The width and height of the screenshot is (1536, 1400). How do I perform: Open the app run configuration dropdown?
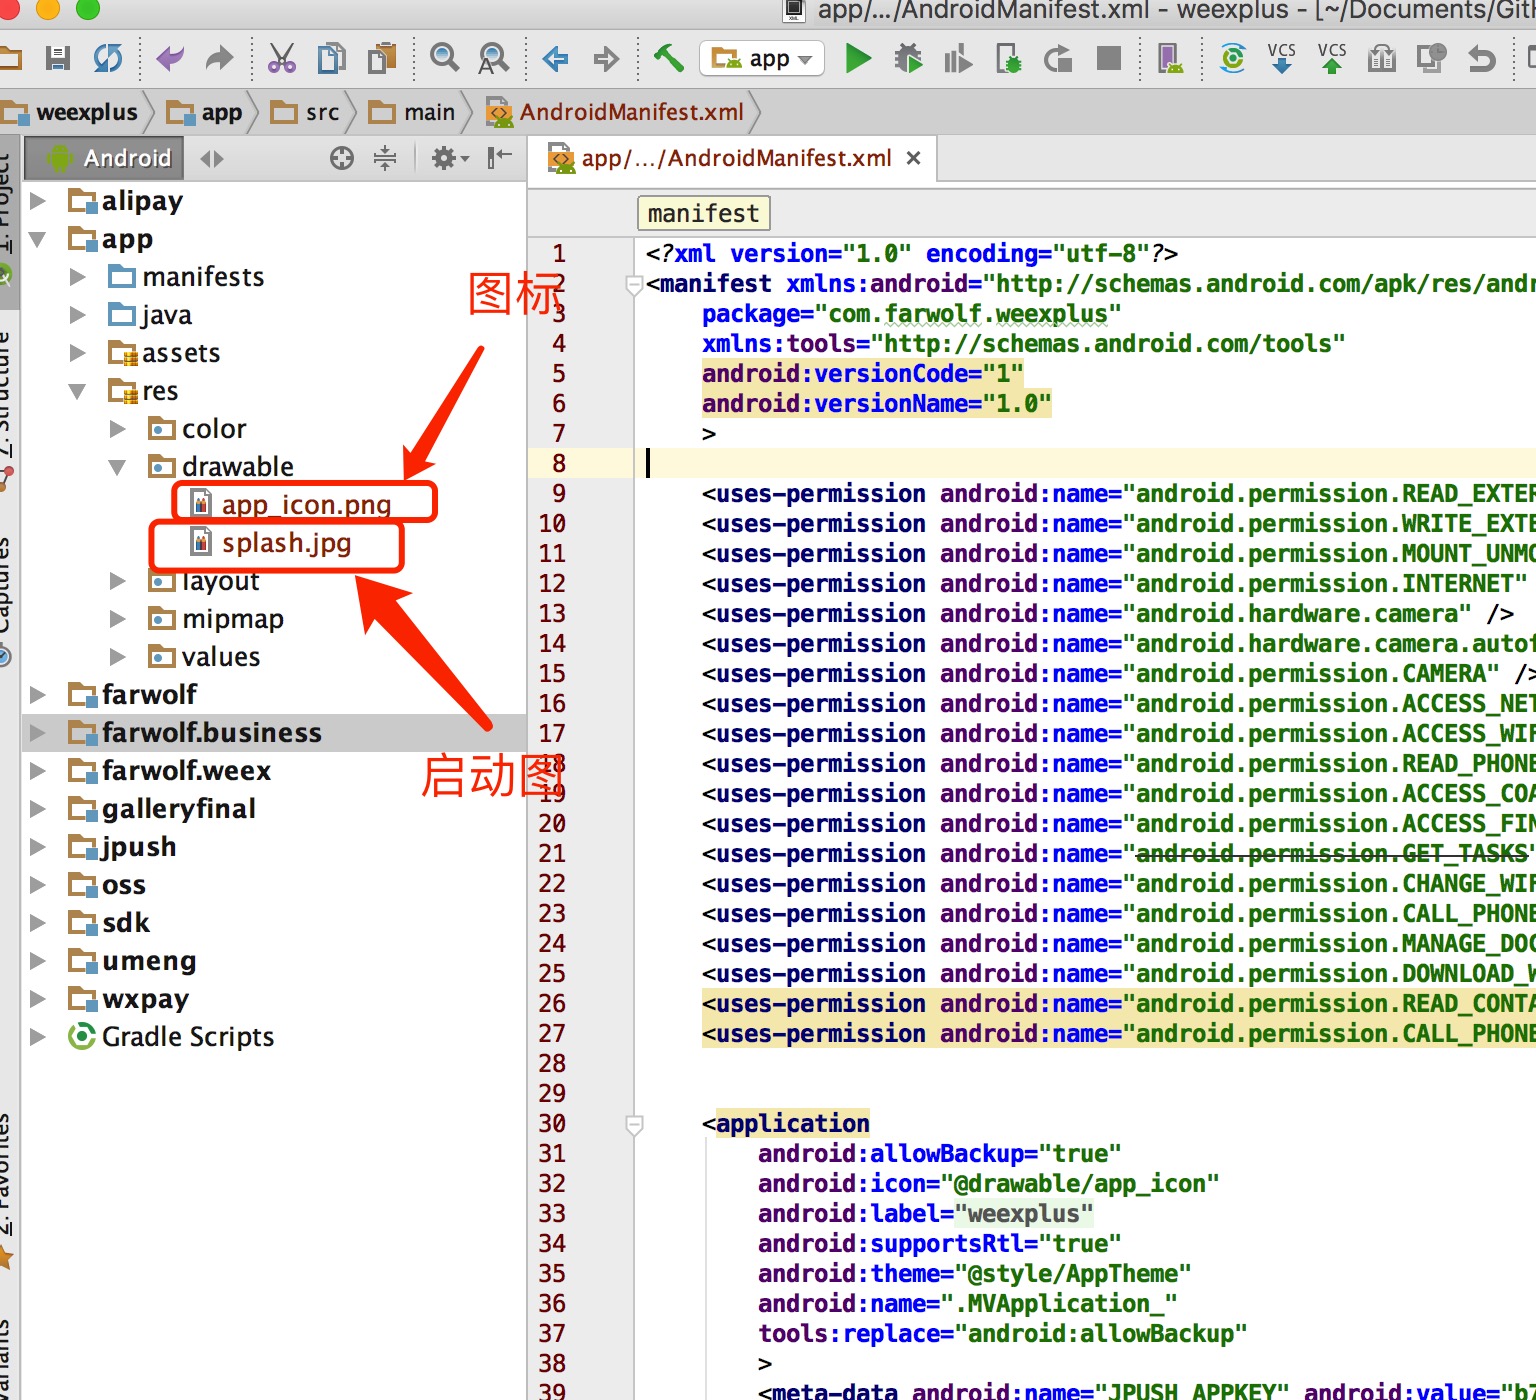(762, 59)
